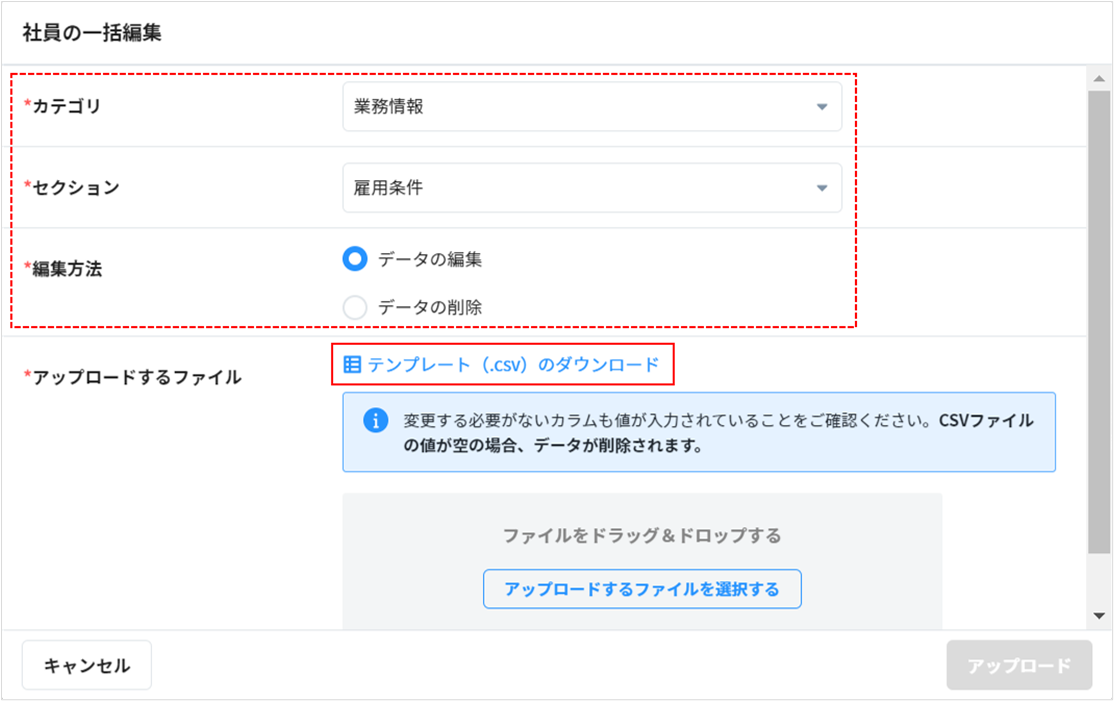
Task: Click the セクション field label
Action: tap(76, 188)
